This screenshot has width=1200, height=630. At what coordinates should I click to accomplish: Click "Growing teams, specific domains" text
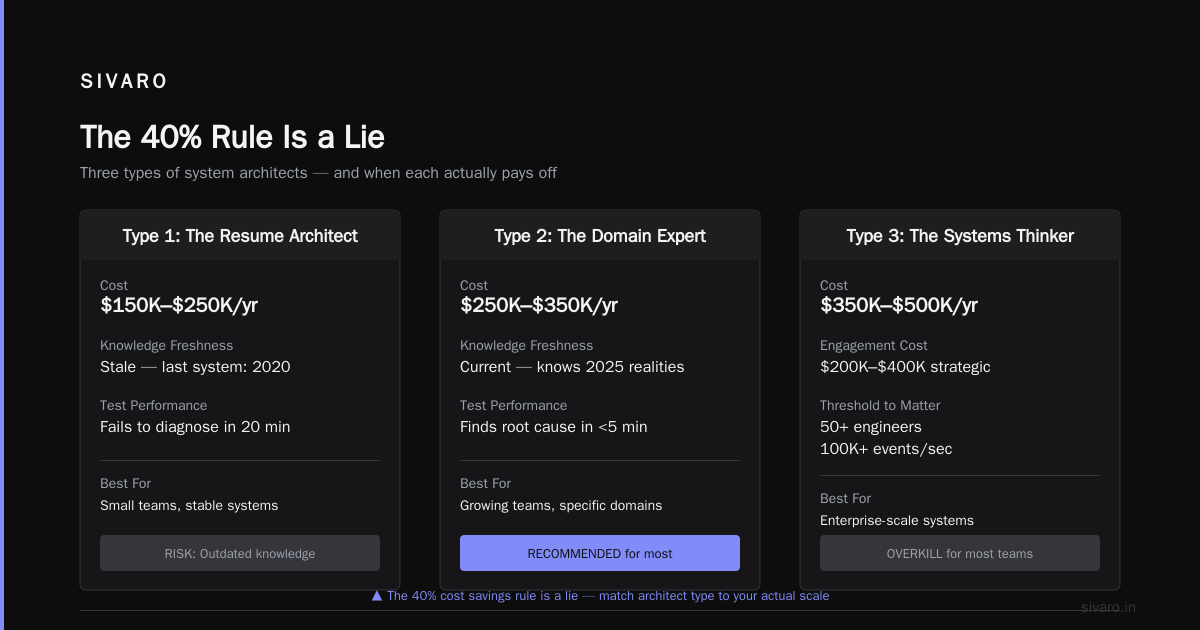coord(561,506)
